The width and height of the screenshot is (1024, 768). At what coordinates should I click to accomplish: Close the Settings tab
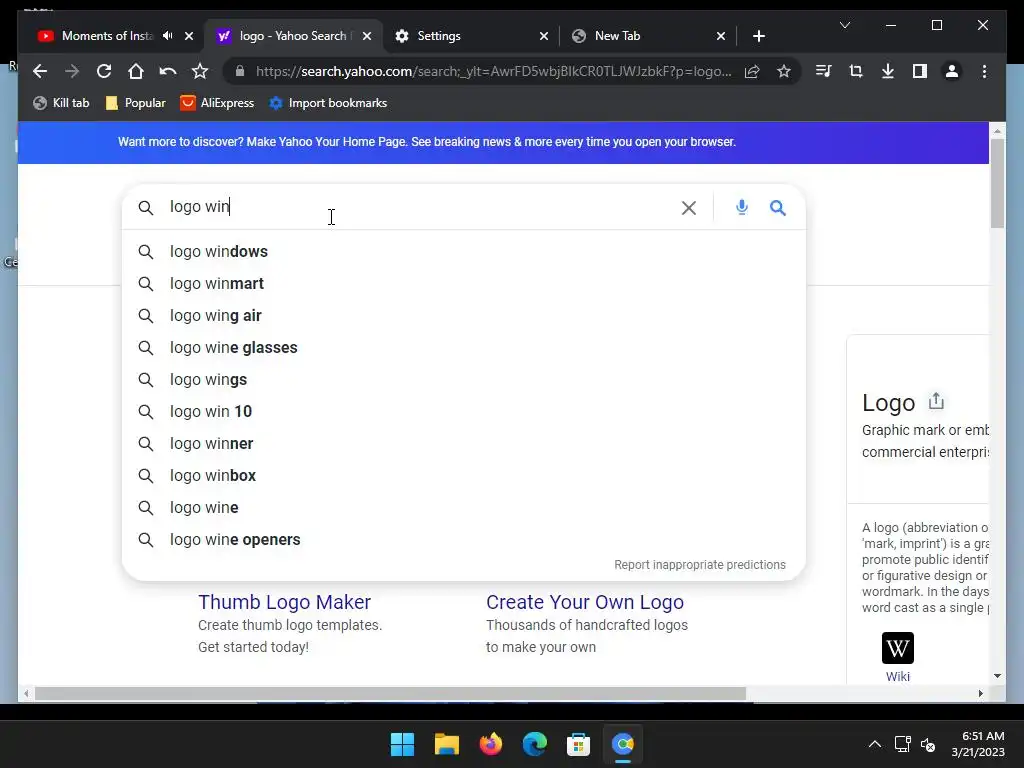click(x=543, y=36)
